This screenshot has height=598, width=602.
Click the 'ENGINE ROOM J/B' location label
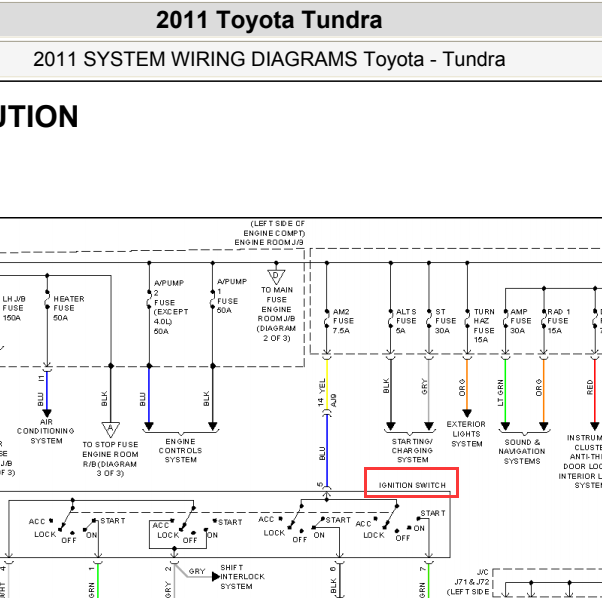coord(269,243)
